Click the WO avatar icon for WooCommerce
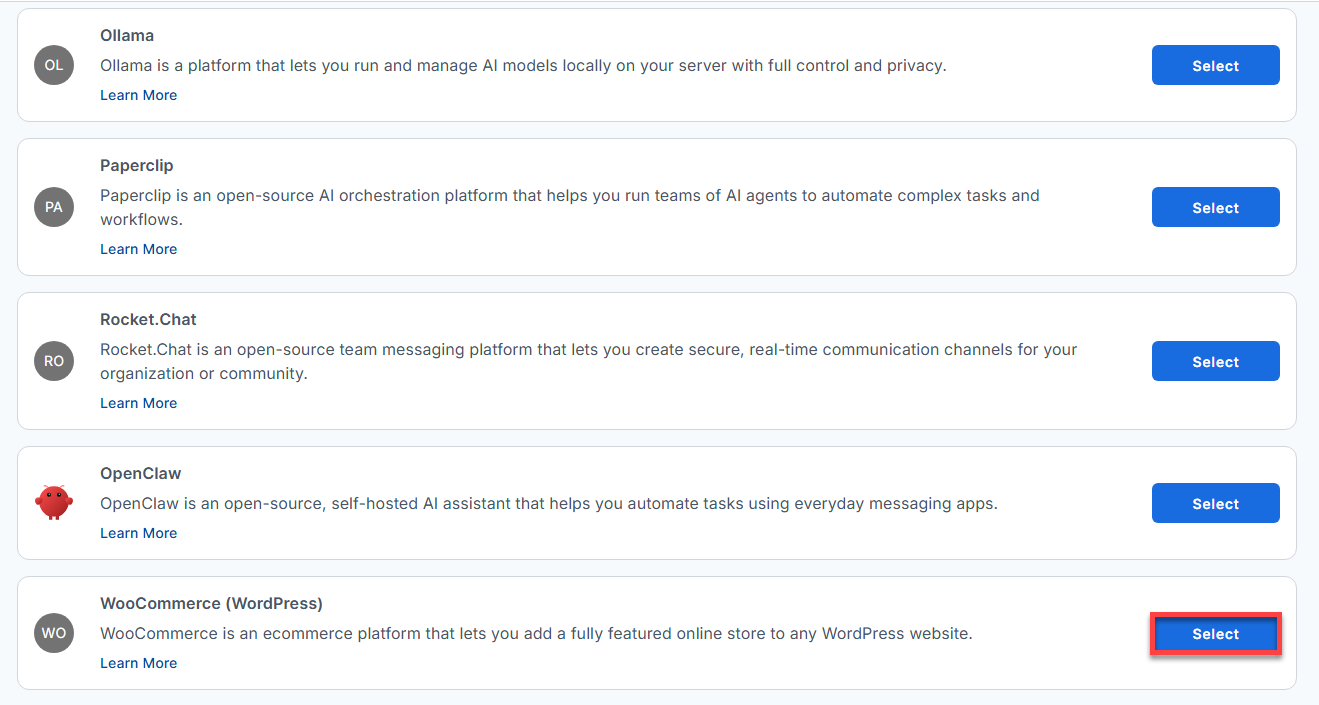 pyautogui.click(x=54, y=633)
